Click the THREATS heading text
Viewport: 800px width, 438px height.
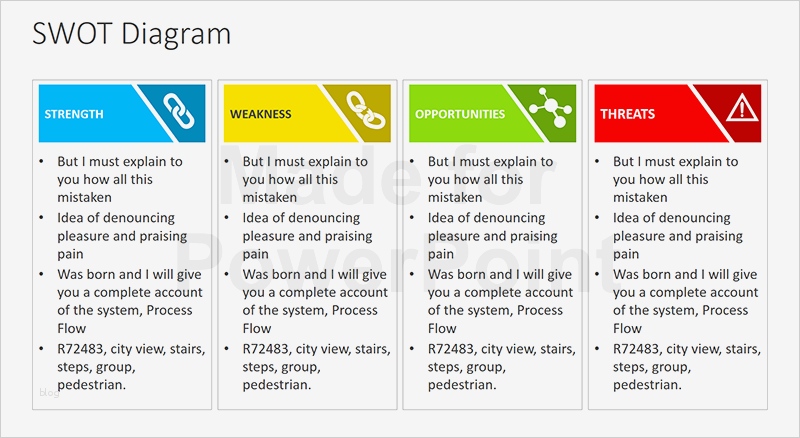(x=628, y=114)
